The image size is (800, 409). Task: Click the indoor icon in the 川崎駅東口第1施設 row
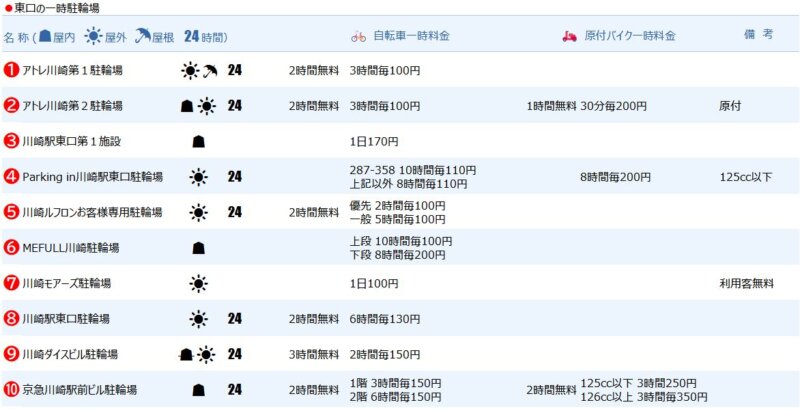pos(198,142)
